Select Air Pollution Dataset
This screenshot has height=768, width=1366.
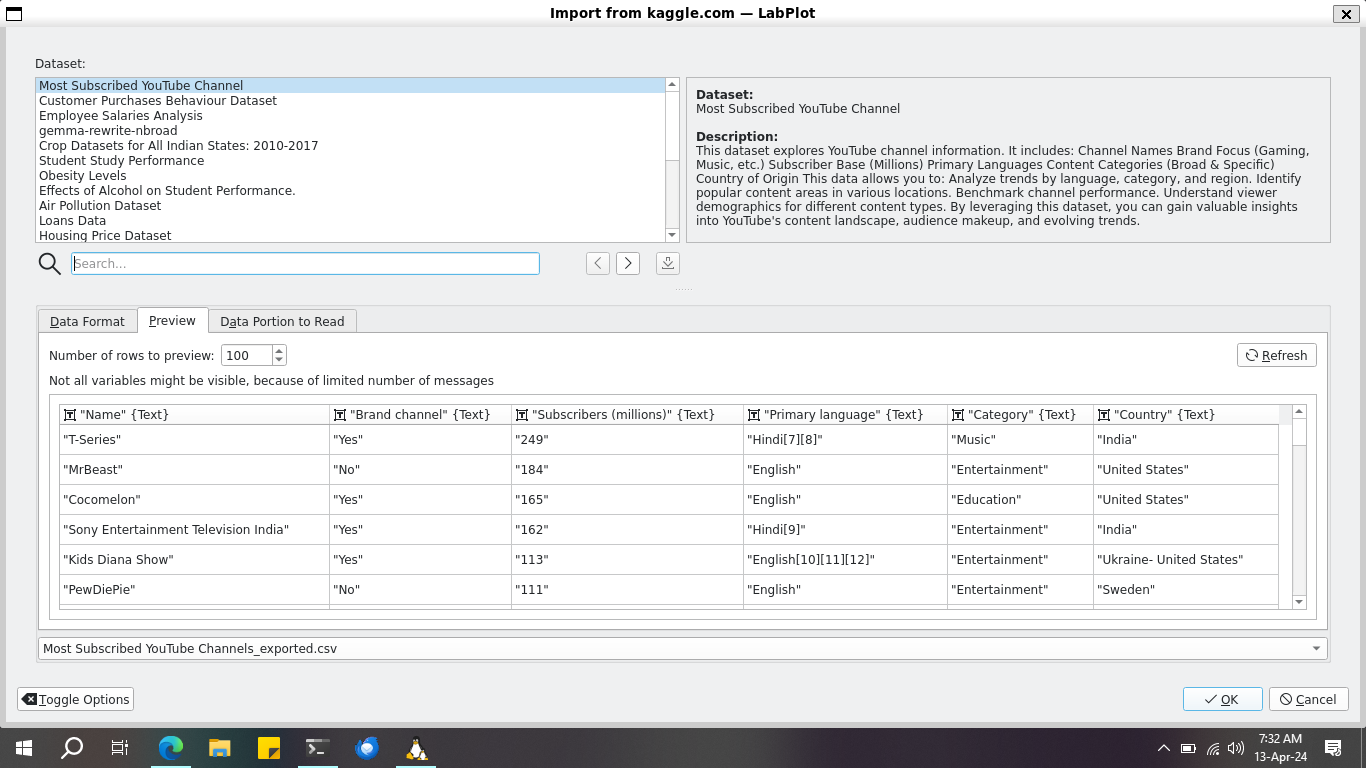click(350, 206)
